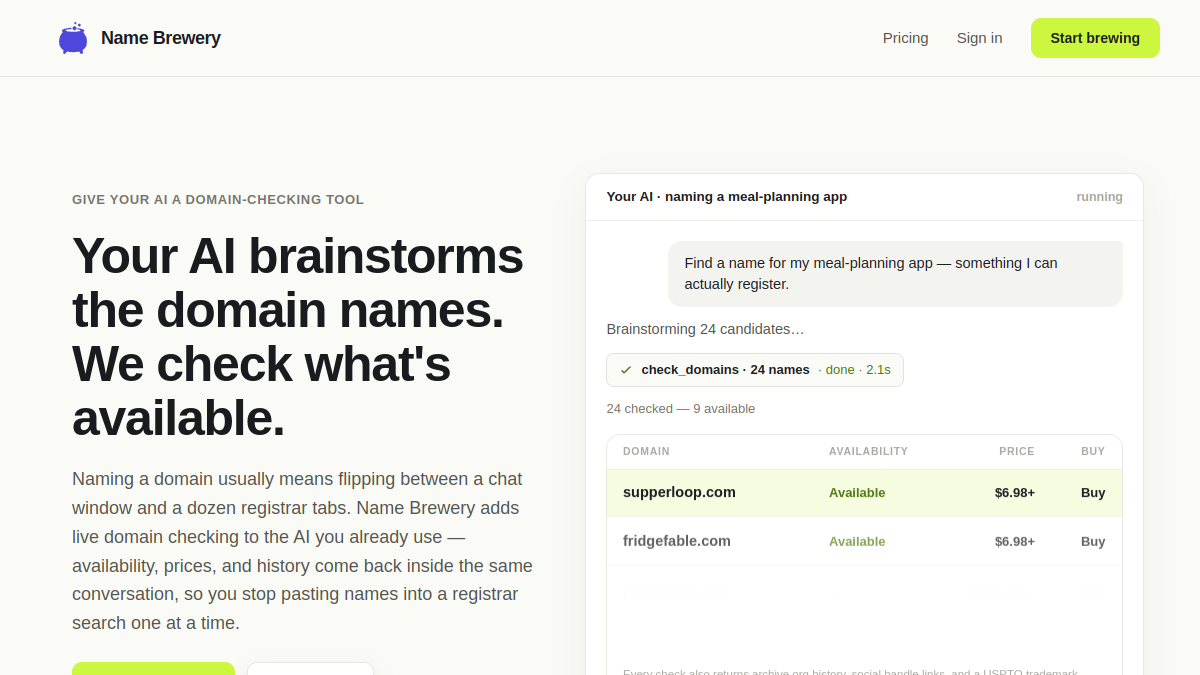Viewport: 1200px width, 675px height.
Task: Click the 'Your AI brainstorms the domain names' headline
Action: pyautogui.click(x=298, y=336)
